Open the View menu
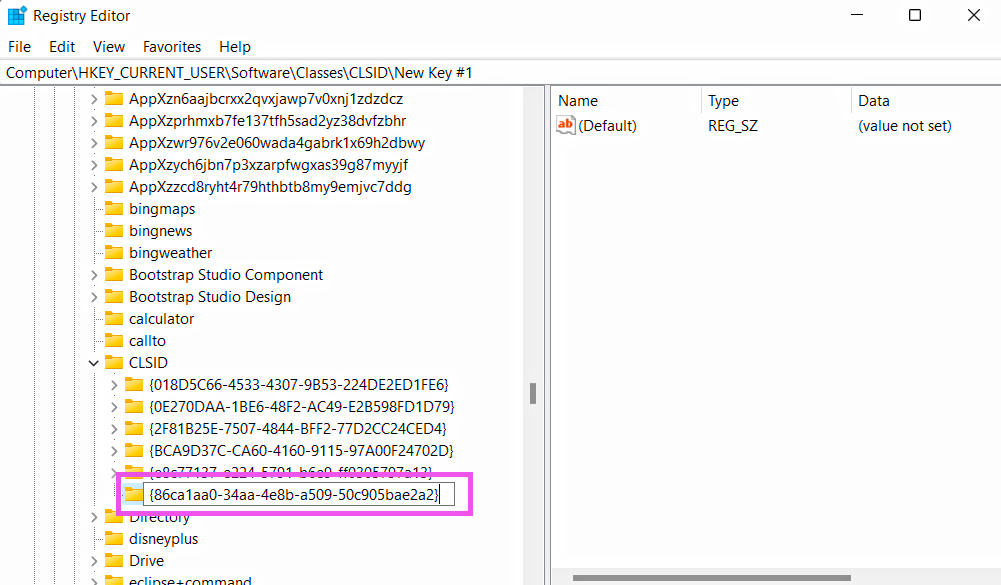Image resolution: width=1001 pixels, height=585 pixels. (109, 47)
